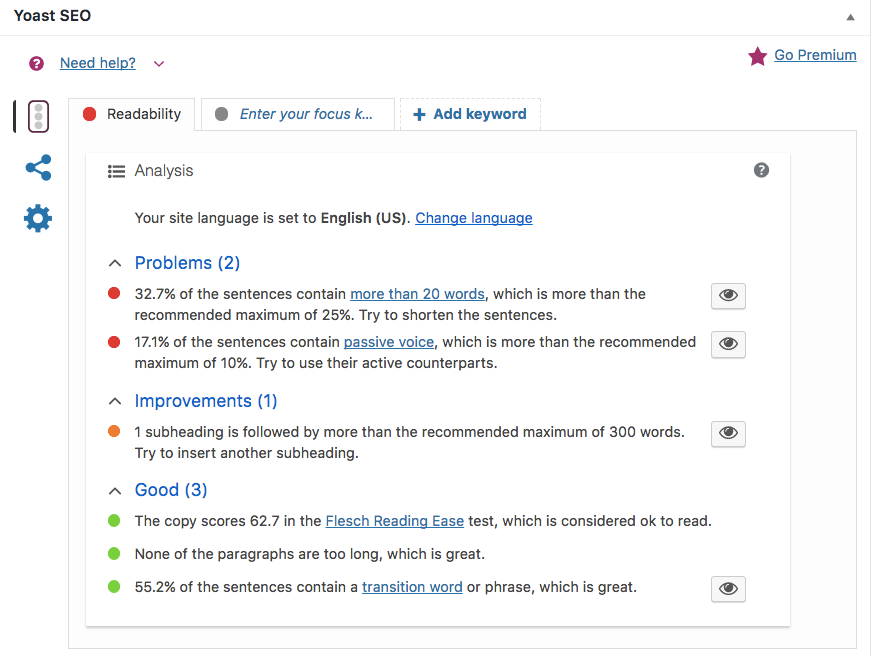This screenshot has width=871, height=656.
Task: Toggle eye marker for transition words result
Action: point(728,588)
